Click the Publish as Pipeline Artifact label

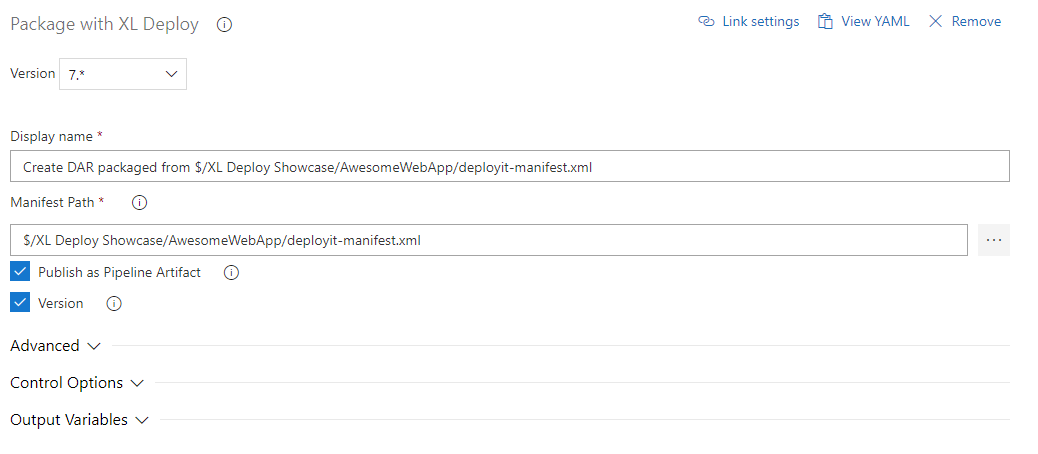tap(120, 272)
